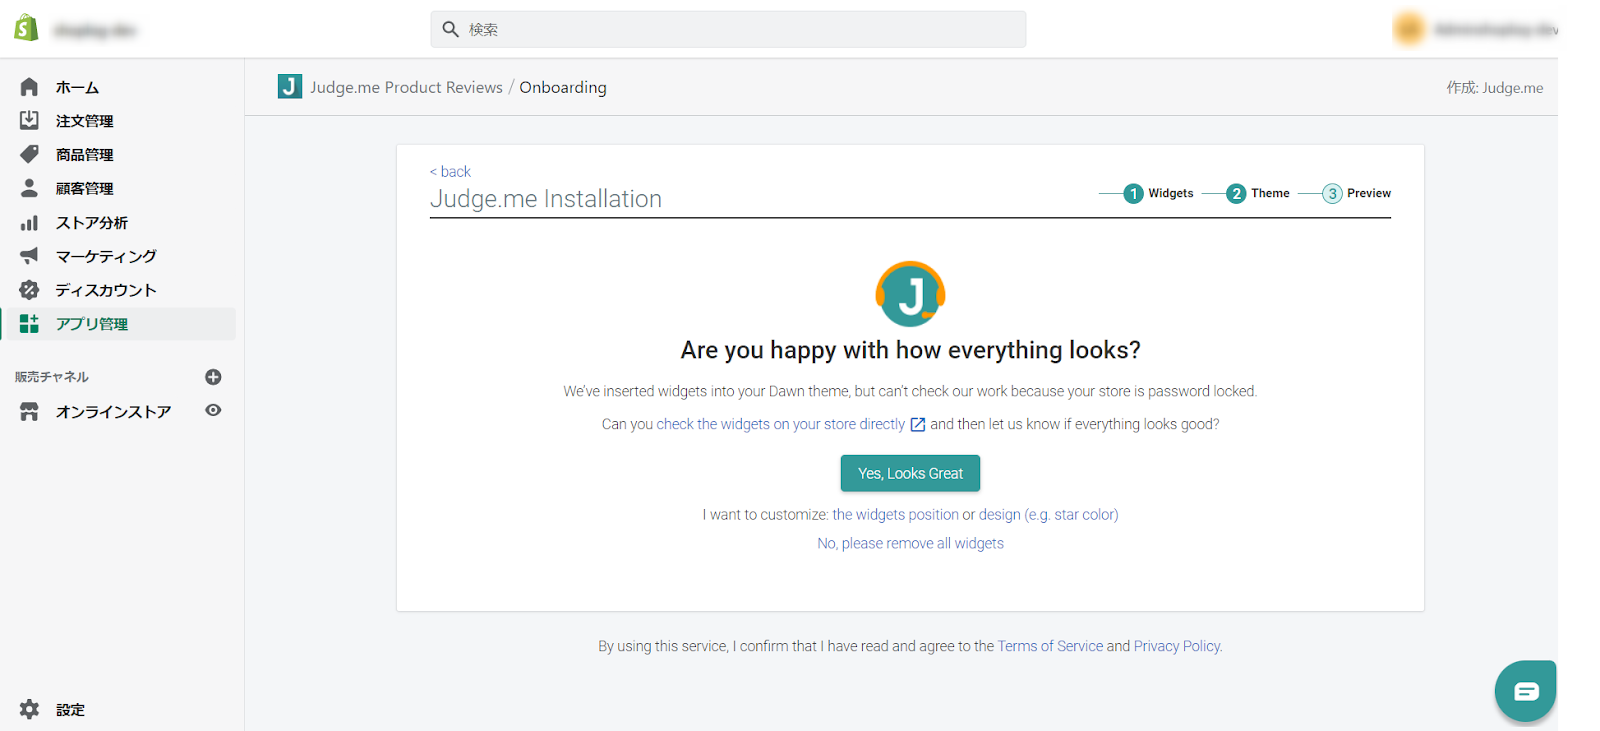The width and height of the screenshot is (1600, 731).
Task: Open 注文管理 menu item
Action: pyautogui.click(x=84, y=121)
